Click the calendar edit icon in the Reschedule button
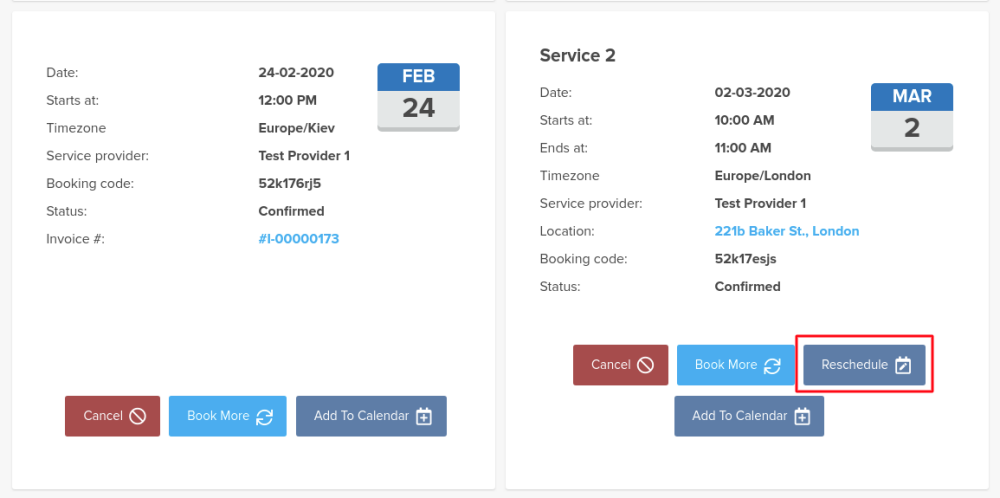The height and width of the screenshot is (498, 1000). 903,365
